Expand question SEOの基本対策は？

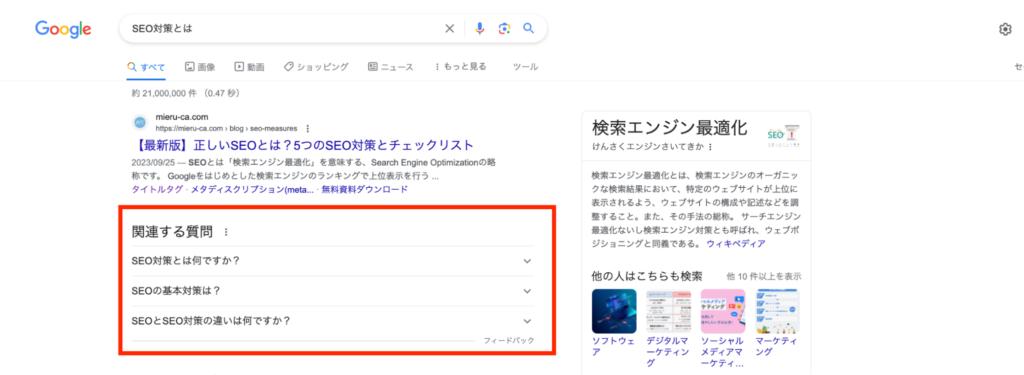click(332, 291)
